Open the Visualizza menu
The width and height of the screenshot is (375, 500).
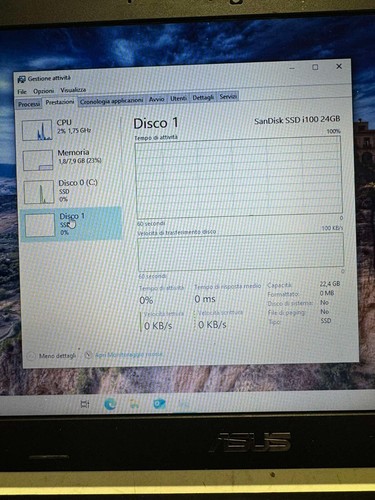[x=73, y=90]
